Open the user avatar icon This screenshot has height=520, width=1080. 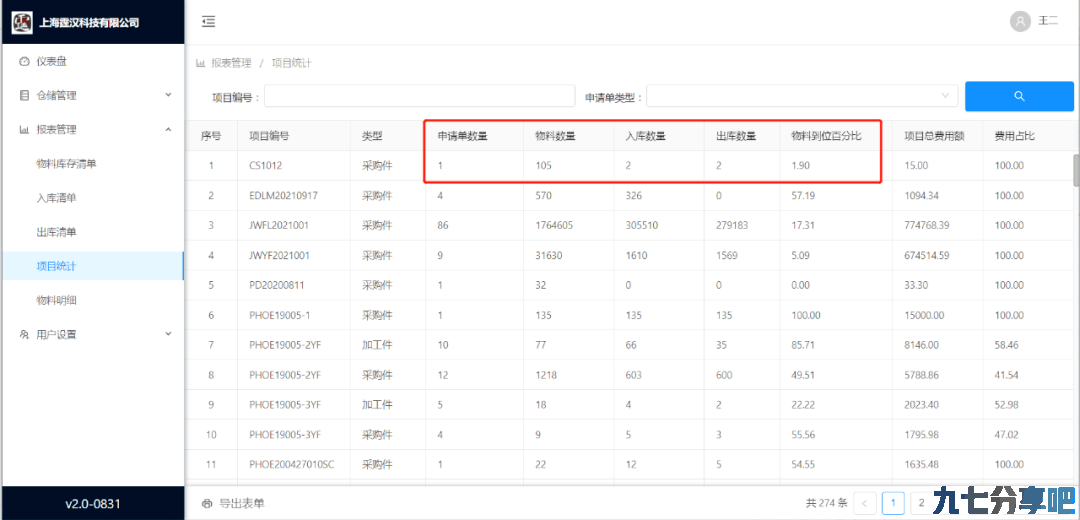(x=1019, y=22)
